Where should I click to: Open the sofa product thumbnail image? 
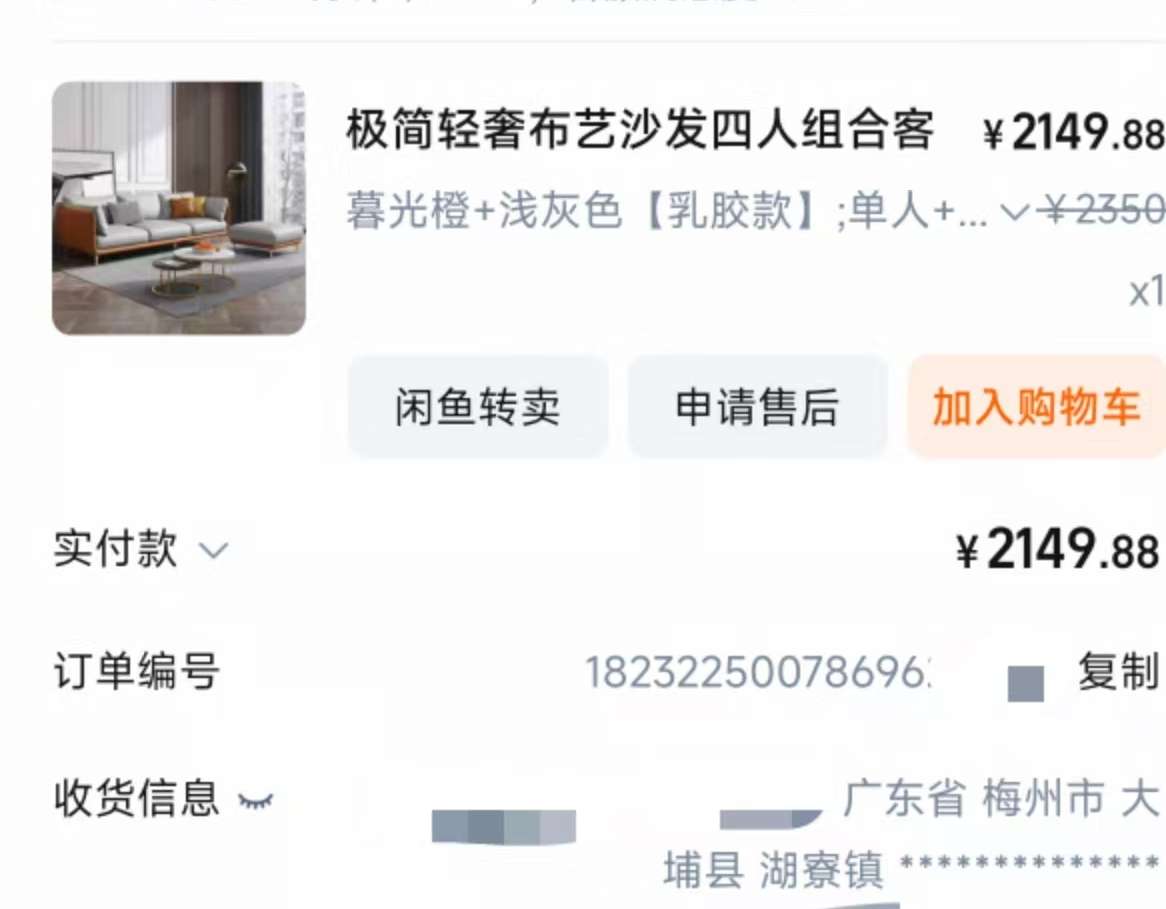click(x=178, y=208)
